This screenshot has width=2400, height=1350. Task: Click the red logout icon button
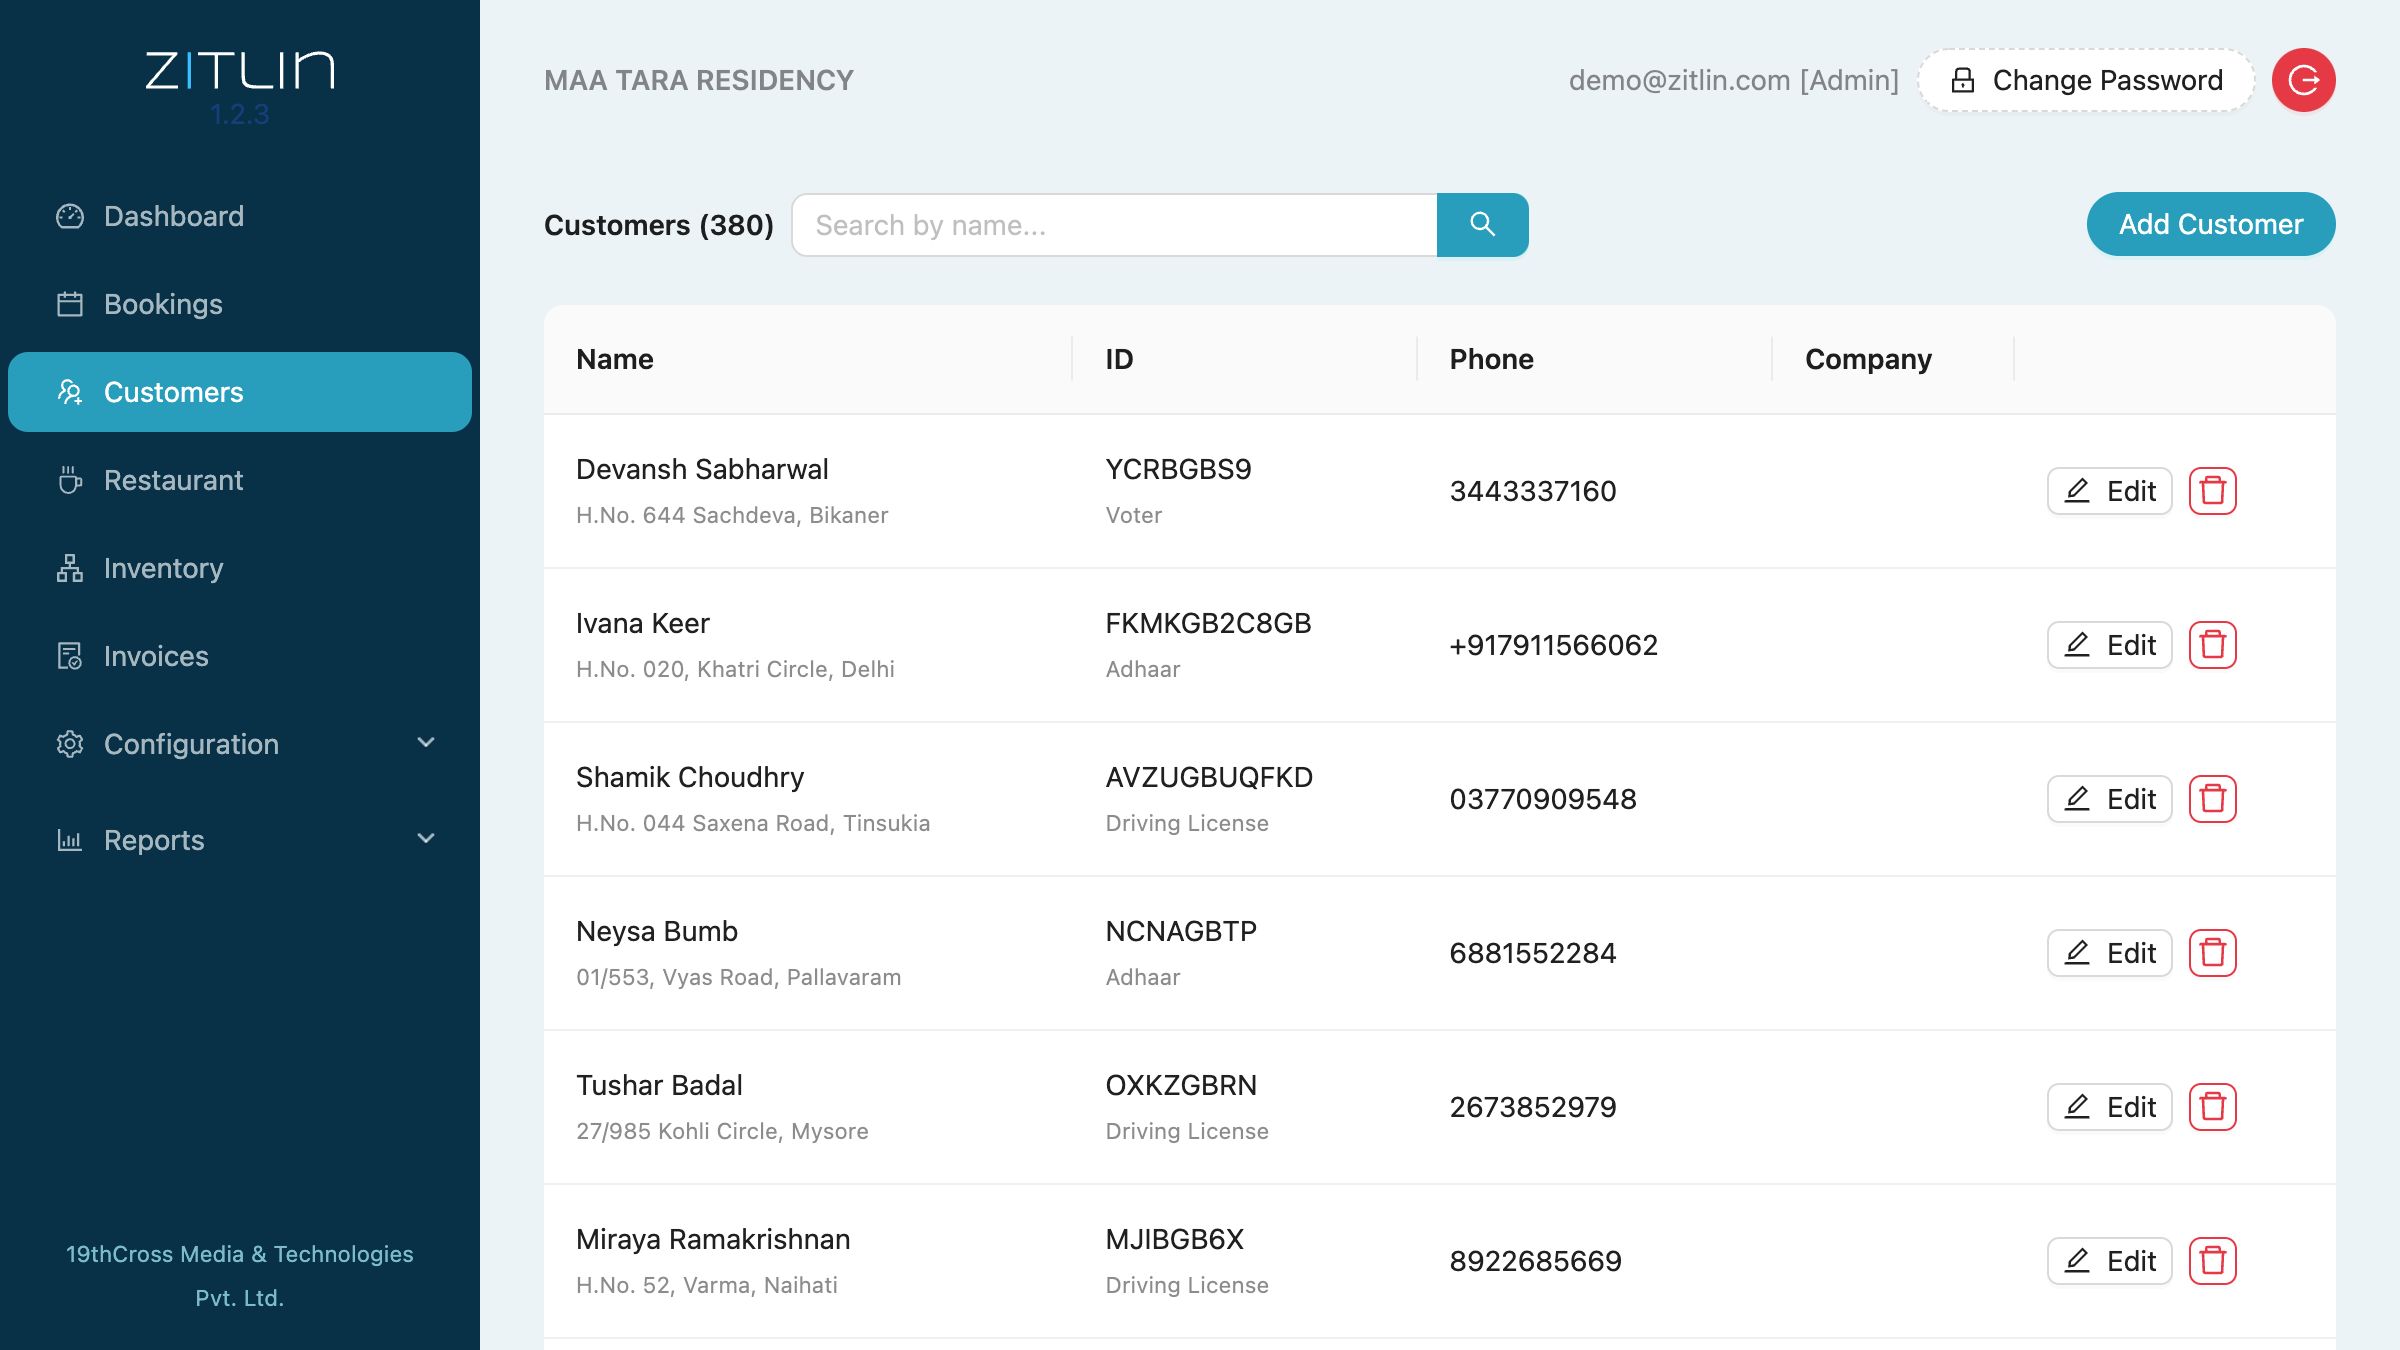[x=2303, y=80]
